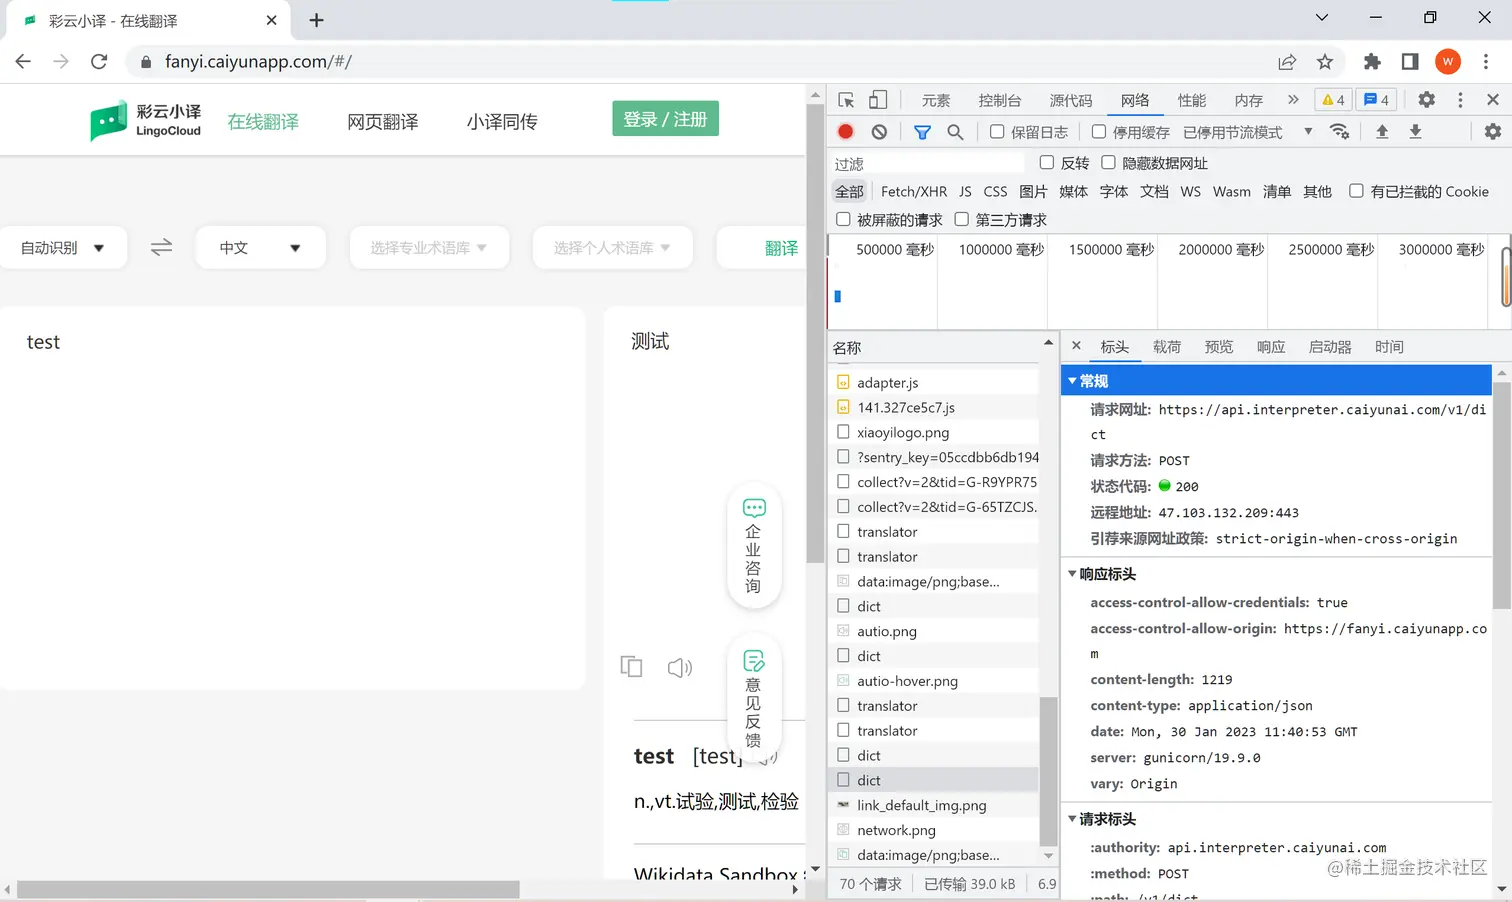Open the 源代码 Sources tab
1512x902 pixels.
click(1071, 100)
